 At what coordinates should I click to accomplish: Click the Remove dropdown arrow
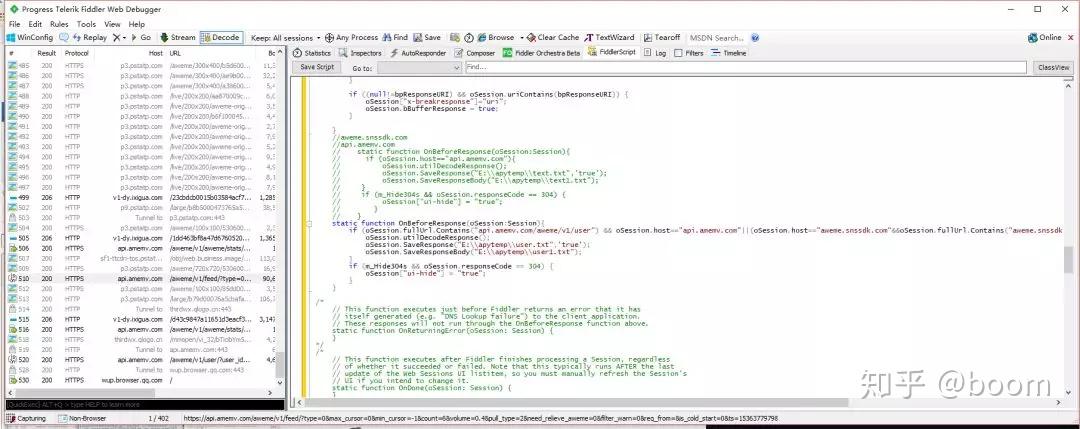[125, 37]
